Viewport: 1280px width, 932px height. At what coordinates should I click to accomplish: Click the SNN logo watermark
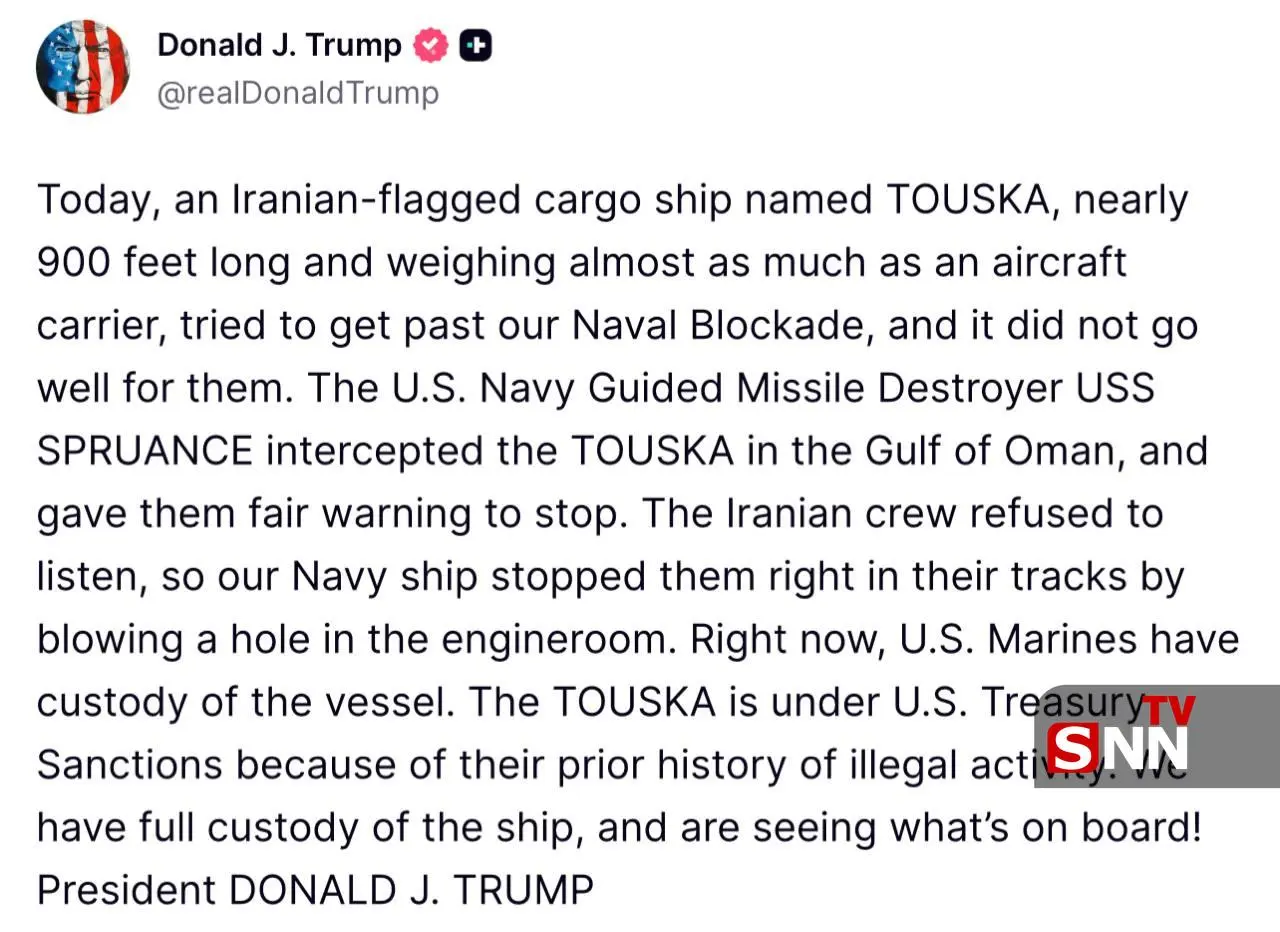pos(1118,746)
